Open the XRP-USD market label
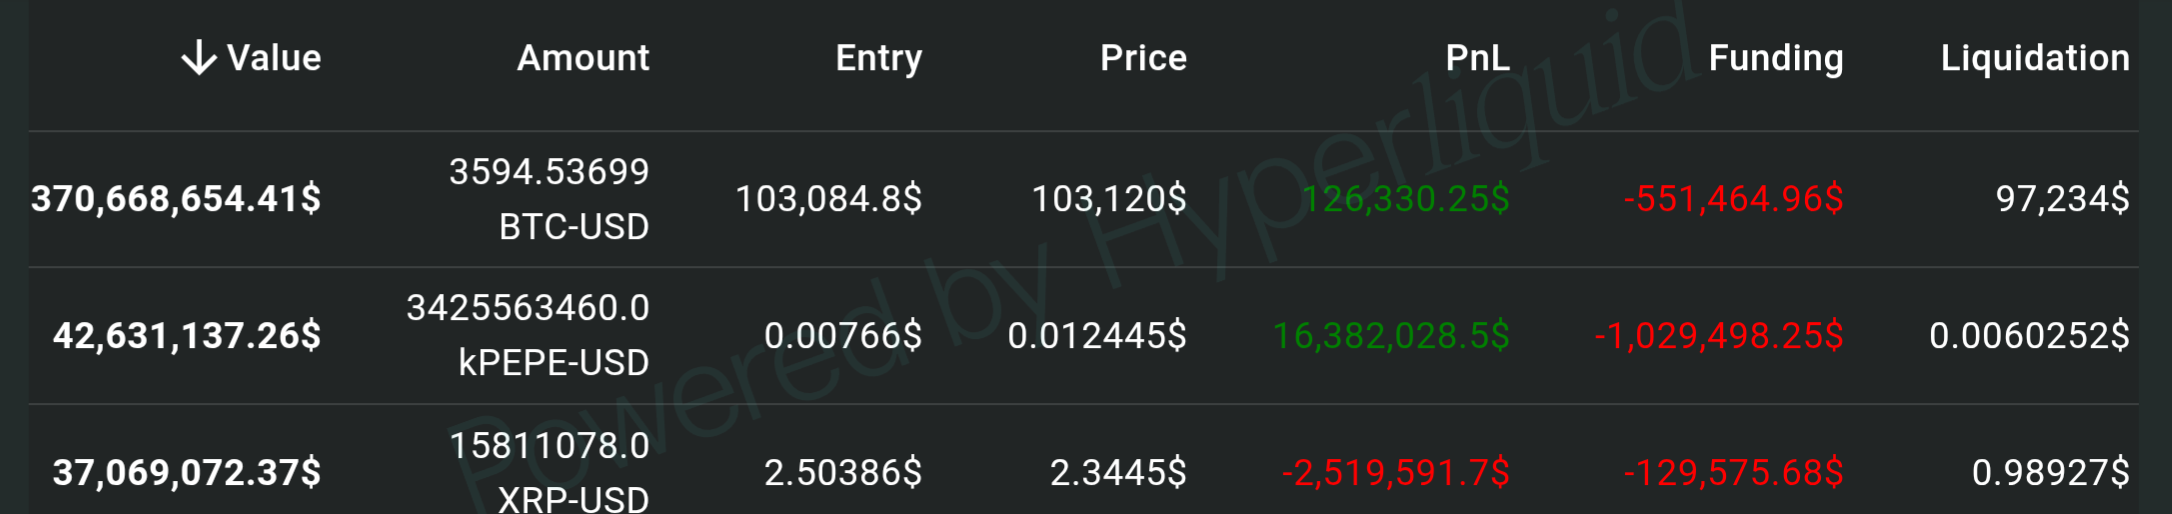 tap(573, 498)
